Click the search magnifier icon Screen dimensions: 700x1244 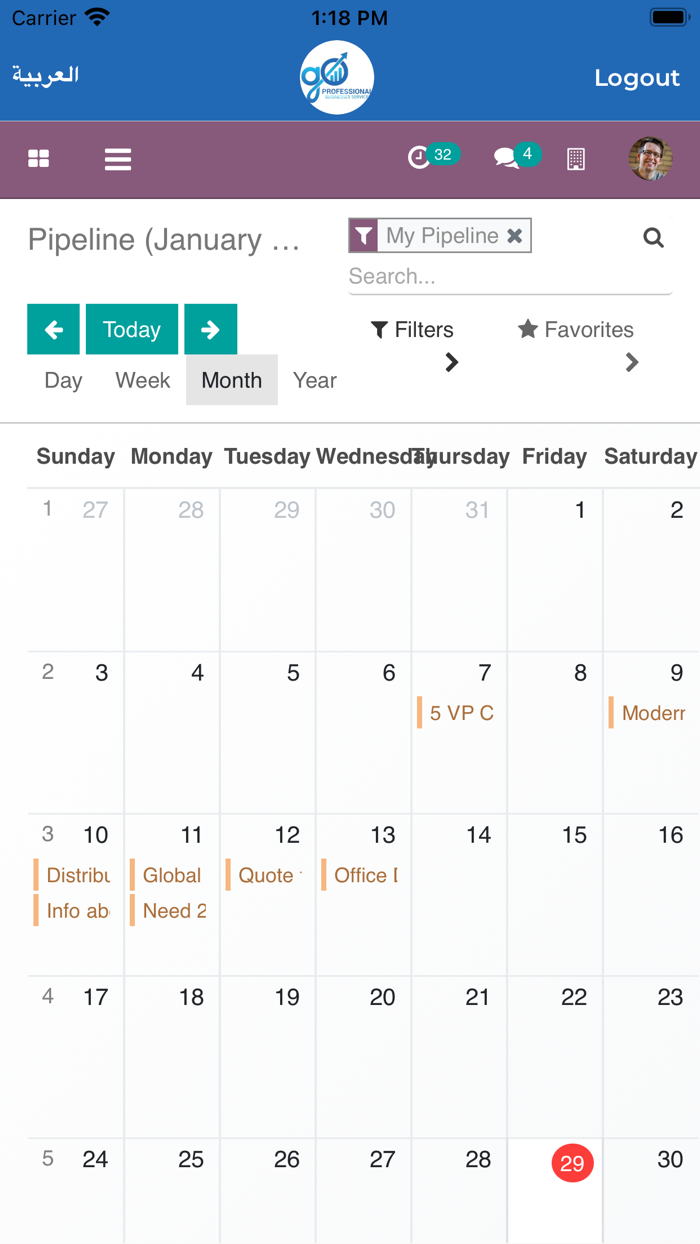pyautogui.click(x=653, y=237)
